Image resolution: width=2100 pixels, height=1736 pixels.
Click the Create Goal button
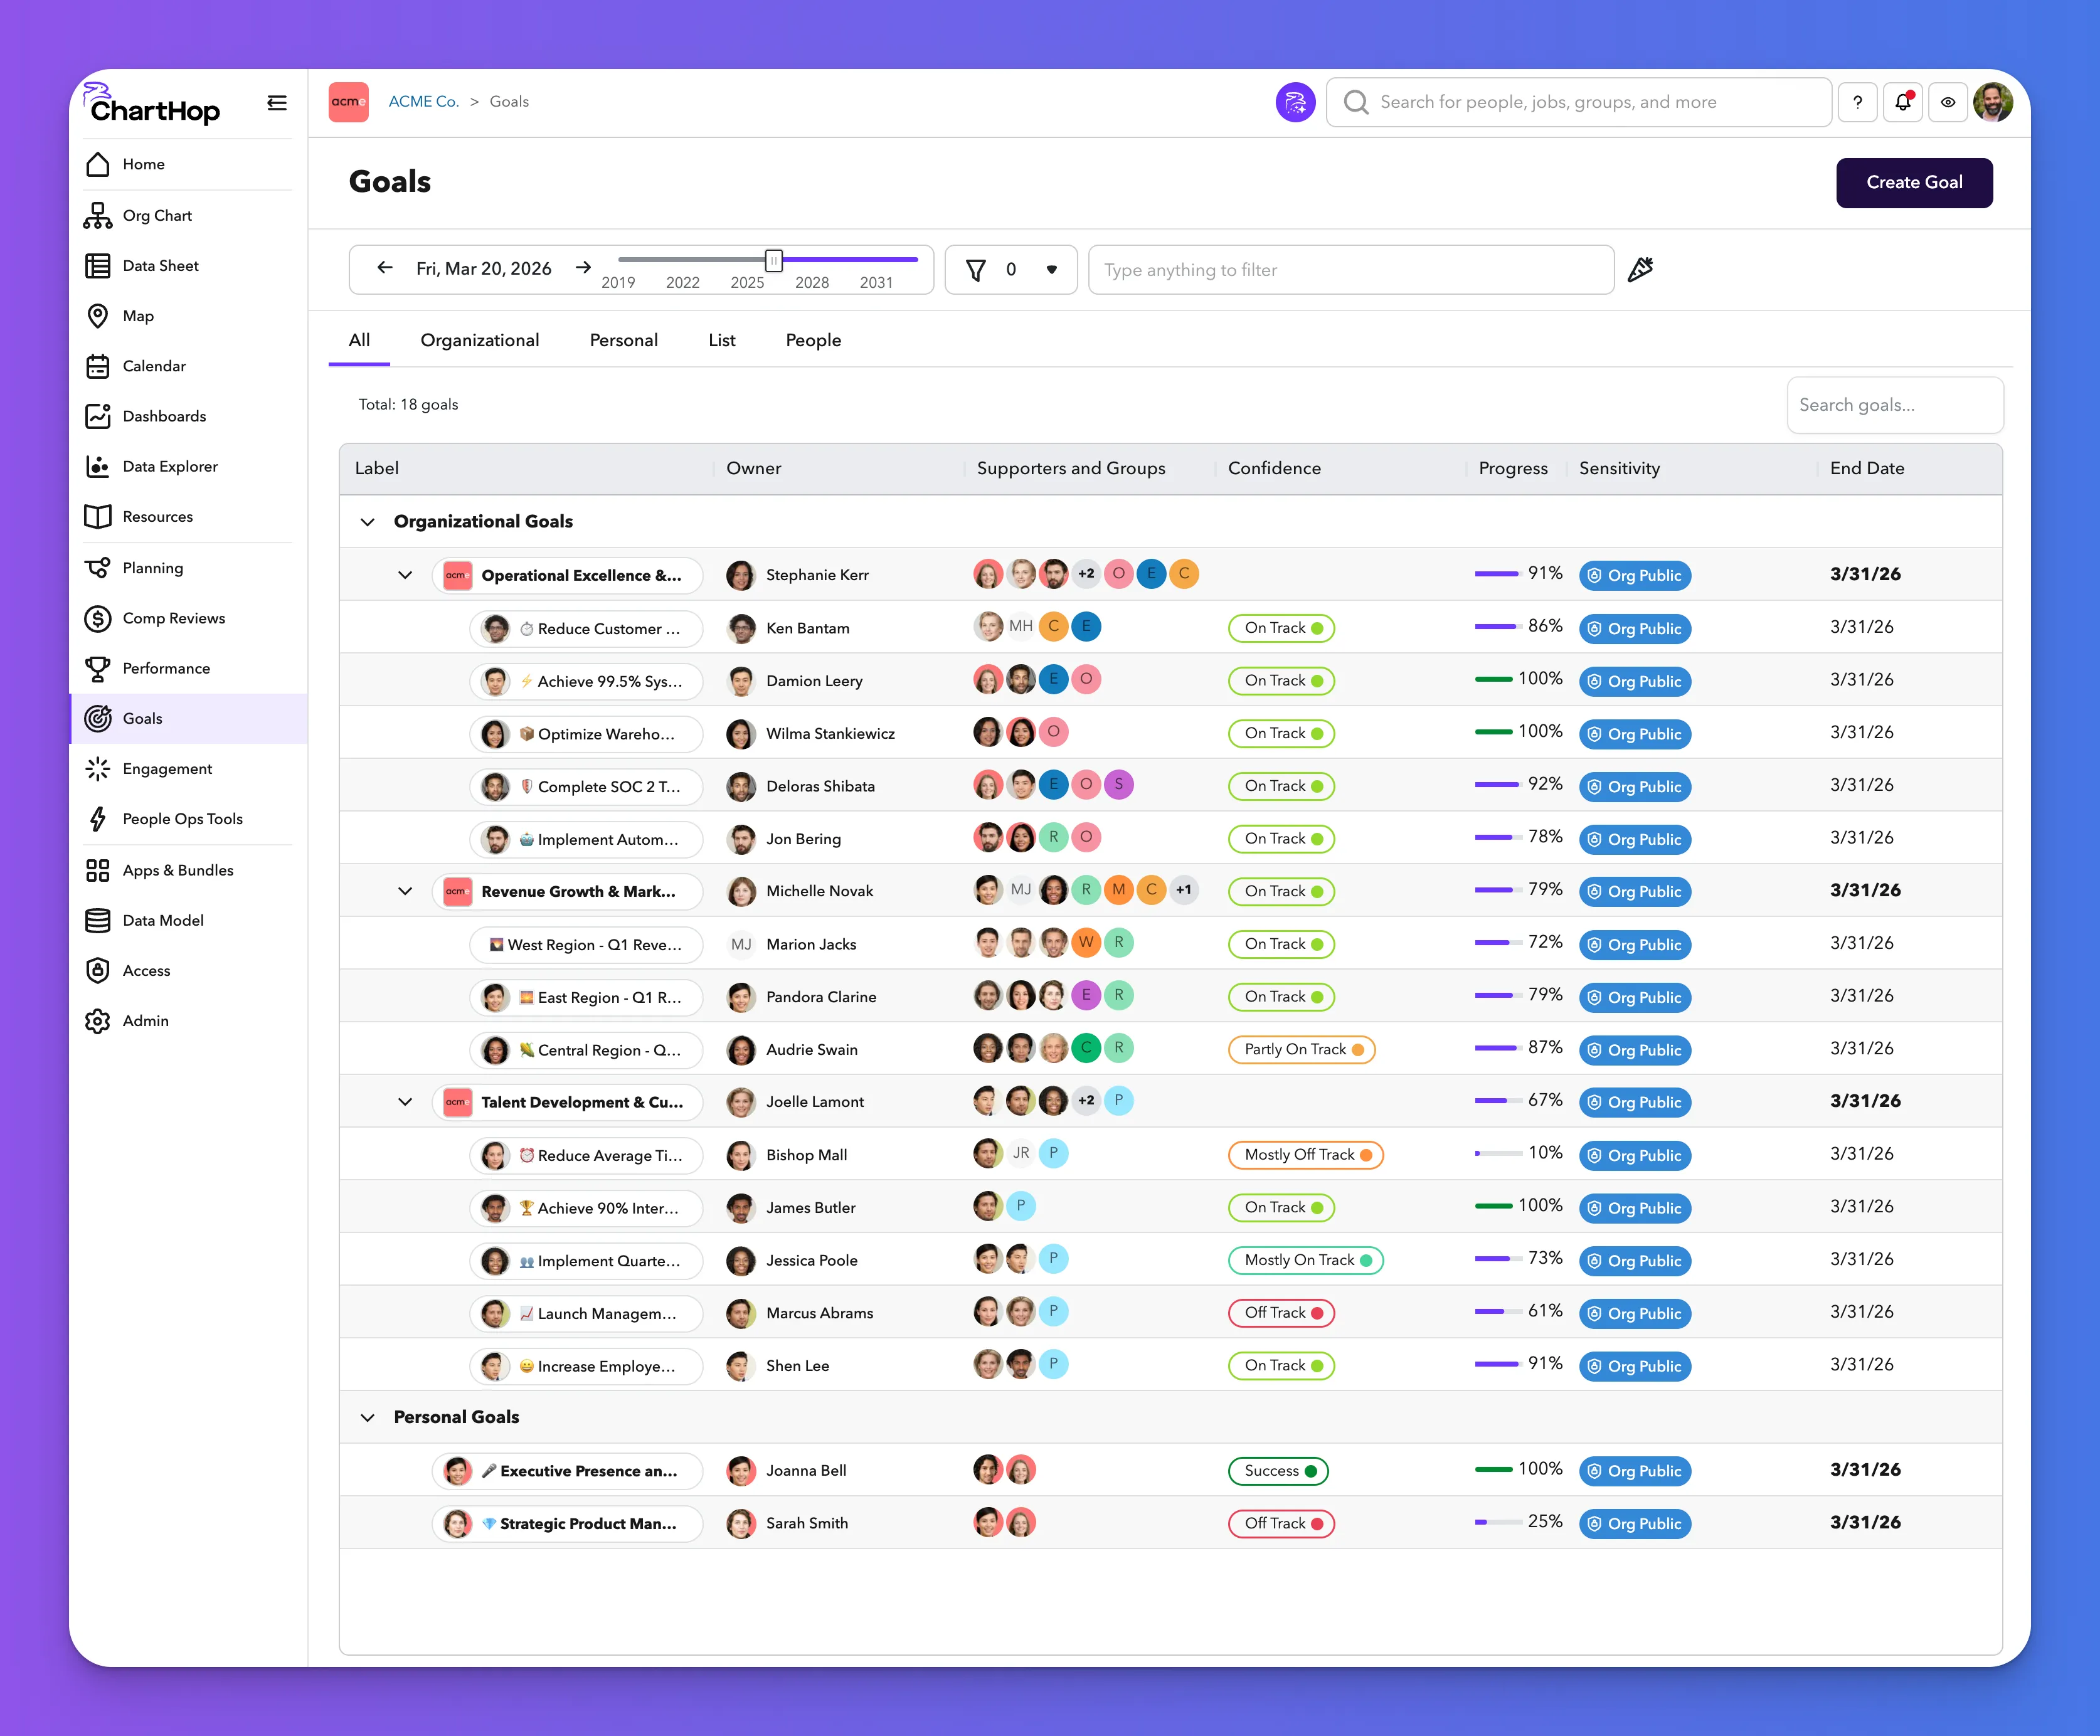coord(1914,182)
